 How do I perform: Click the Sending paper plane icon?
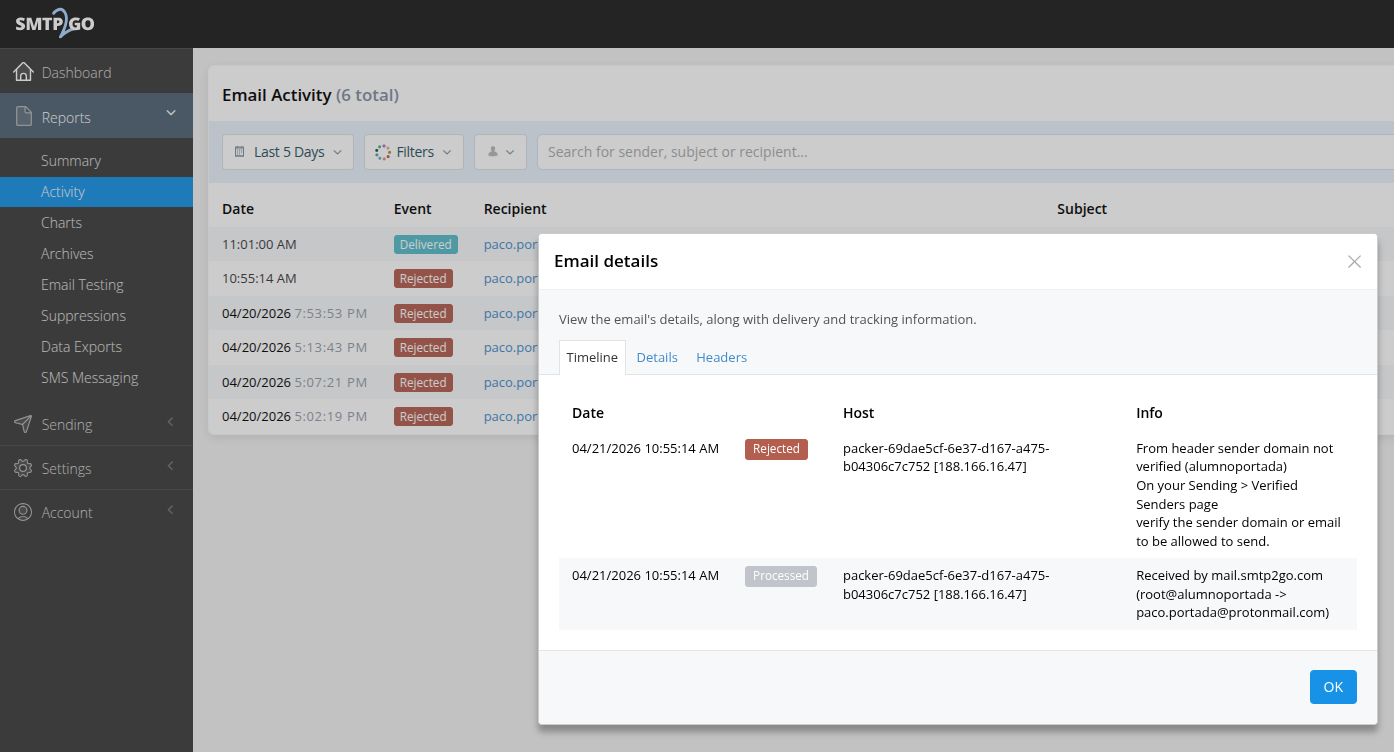pos(23,424)
